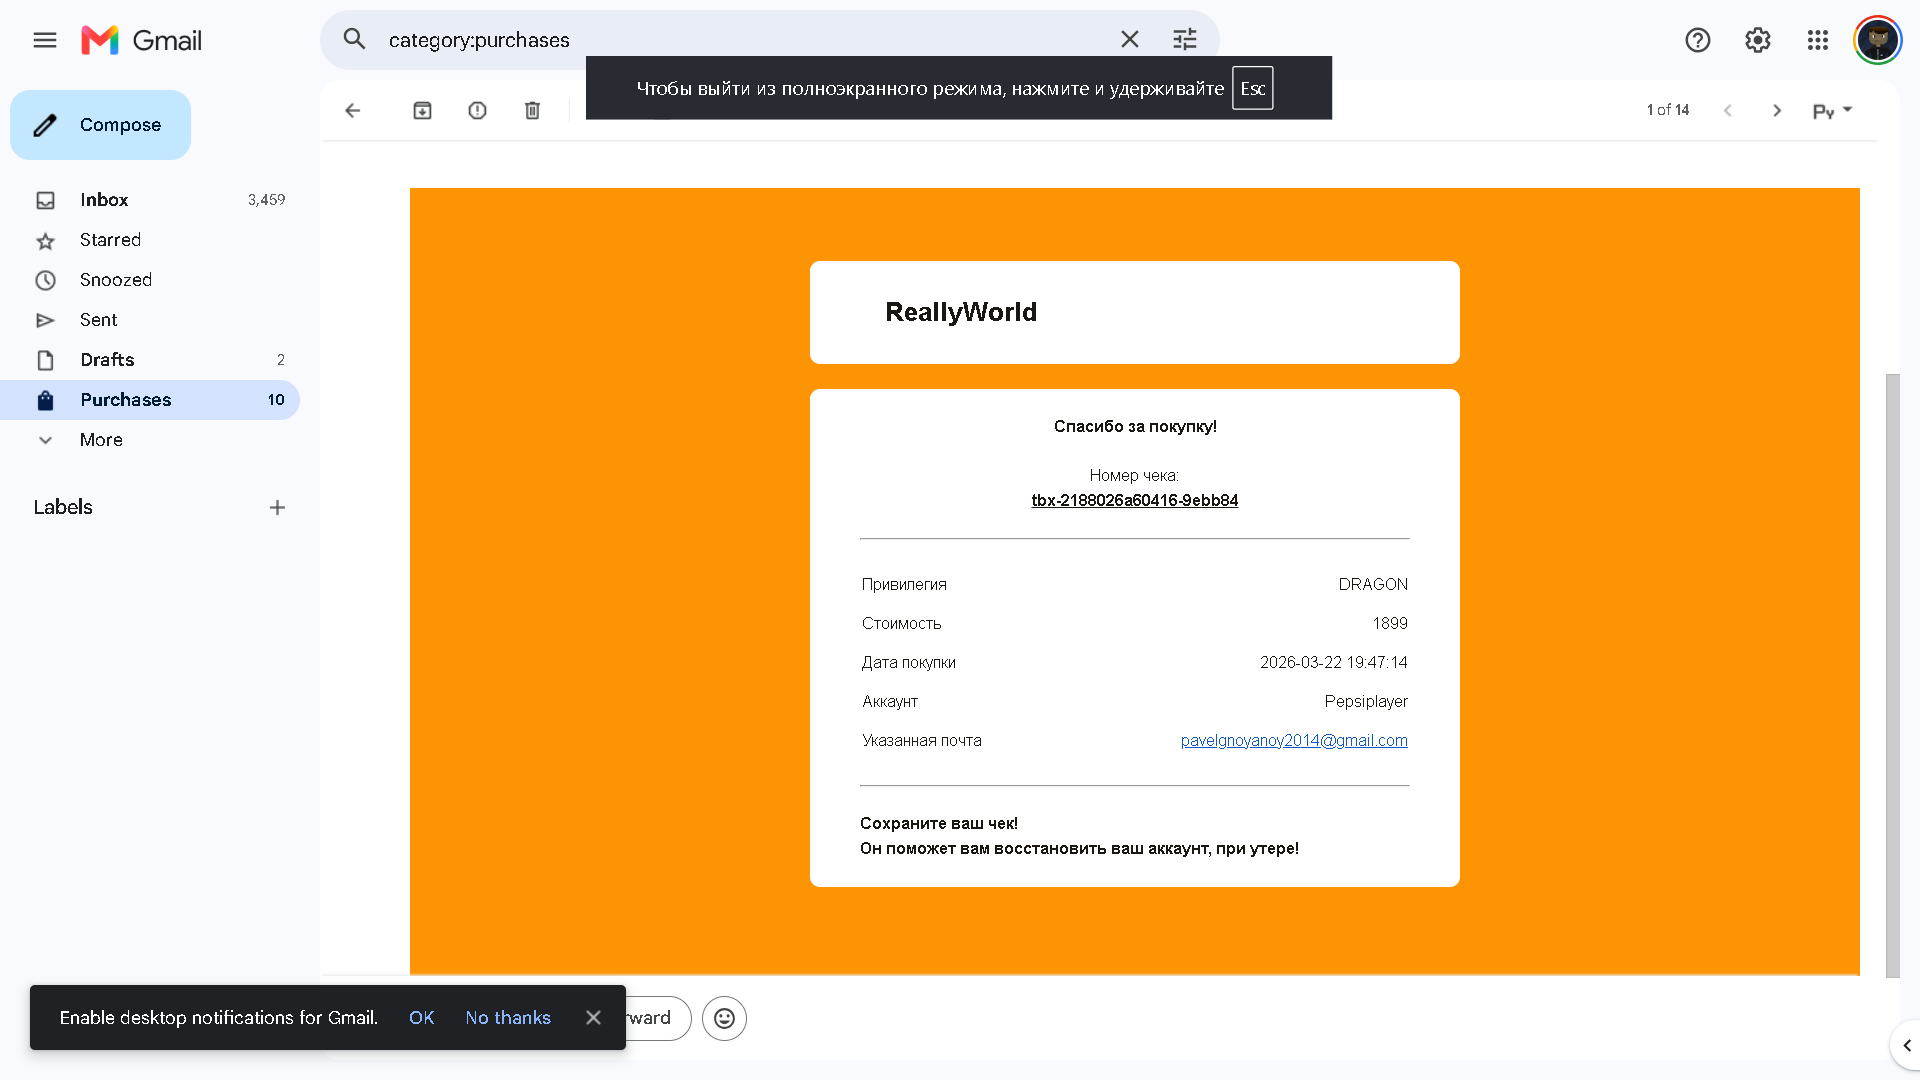The height and width of the screenshot is (1080, 1920).
Task: Open the main menu hamburger icon
Action: [x=45, y=40]
